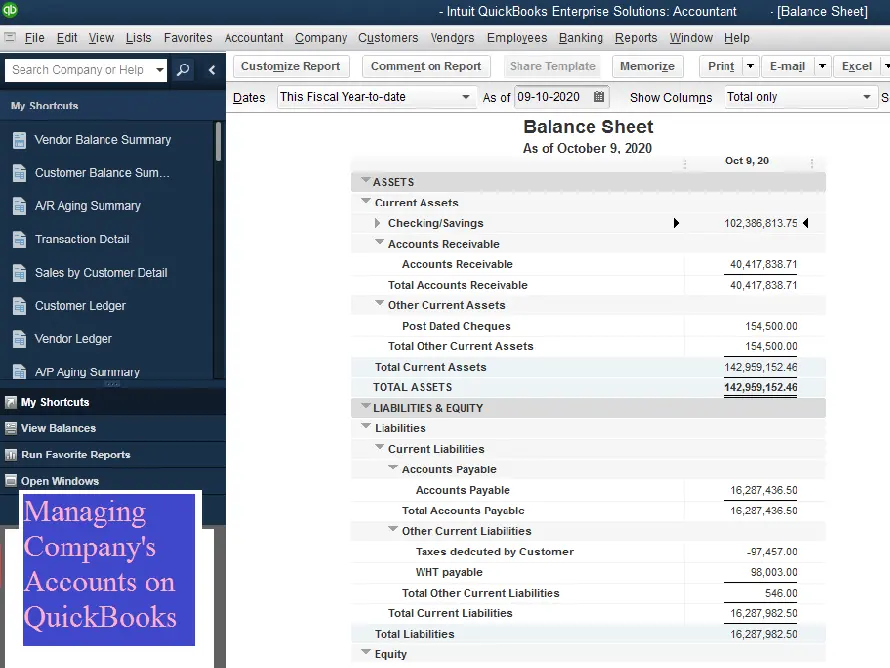The width and height of the screenshot is (890, 668).
Task: Open the Banking menu
Action: pos(581,38)
